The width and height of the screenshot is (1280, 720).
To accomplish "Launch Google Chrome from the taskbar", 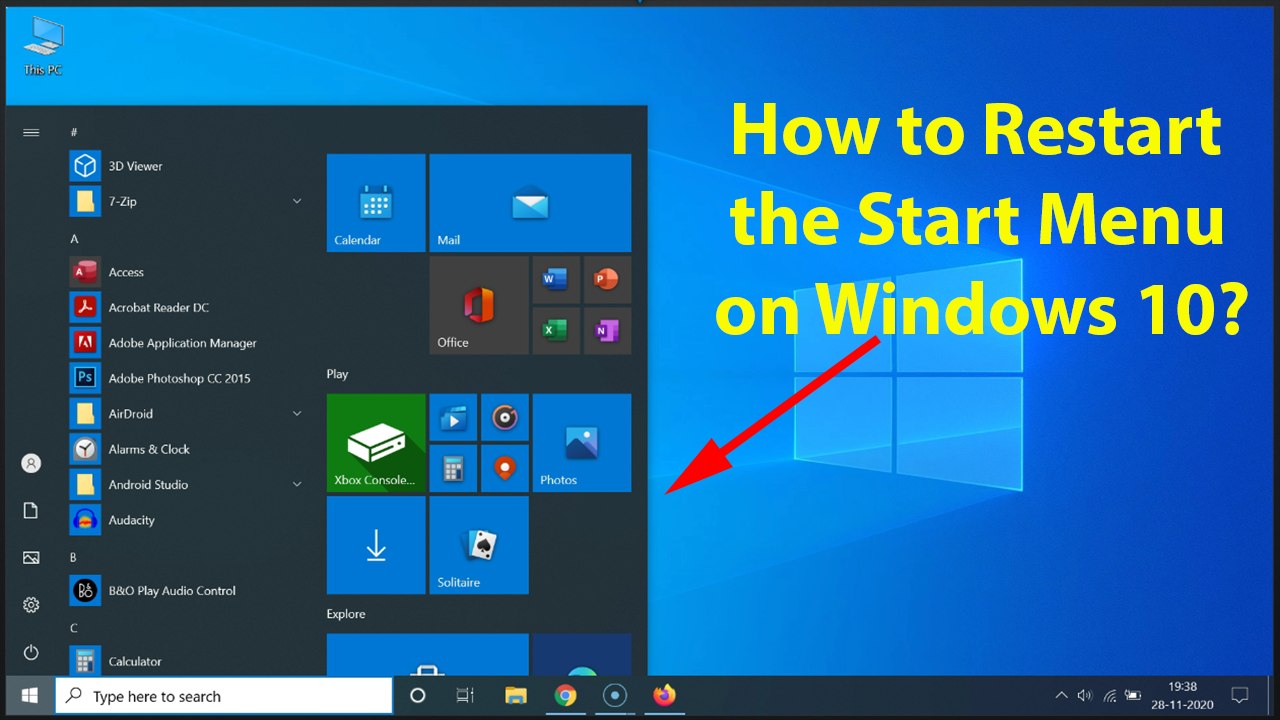I will [565, 696].
